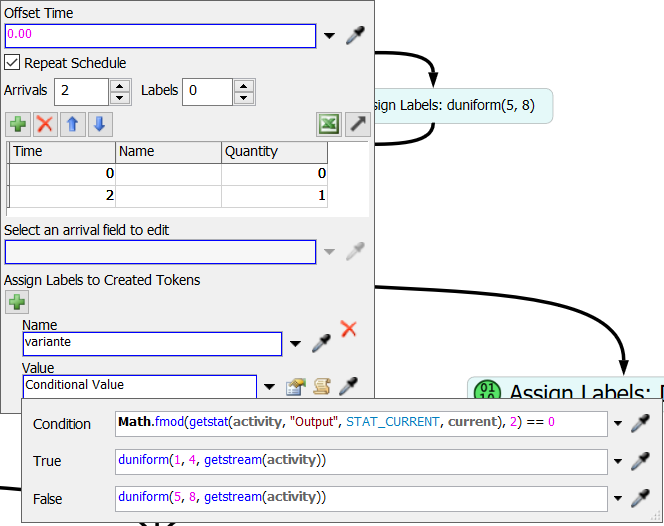Click the Labels number field

[x=207, y=91]
